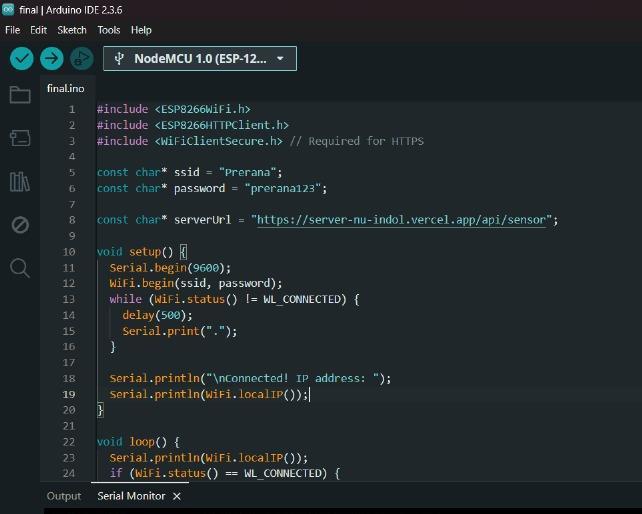Open the Edit menu
This screenshot has height=514, width=642.
(x=38, y=30)
